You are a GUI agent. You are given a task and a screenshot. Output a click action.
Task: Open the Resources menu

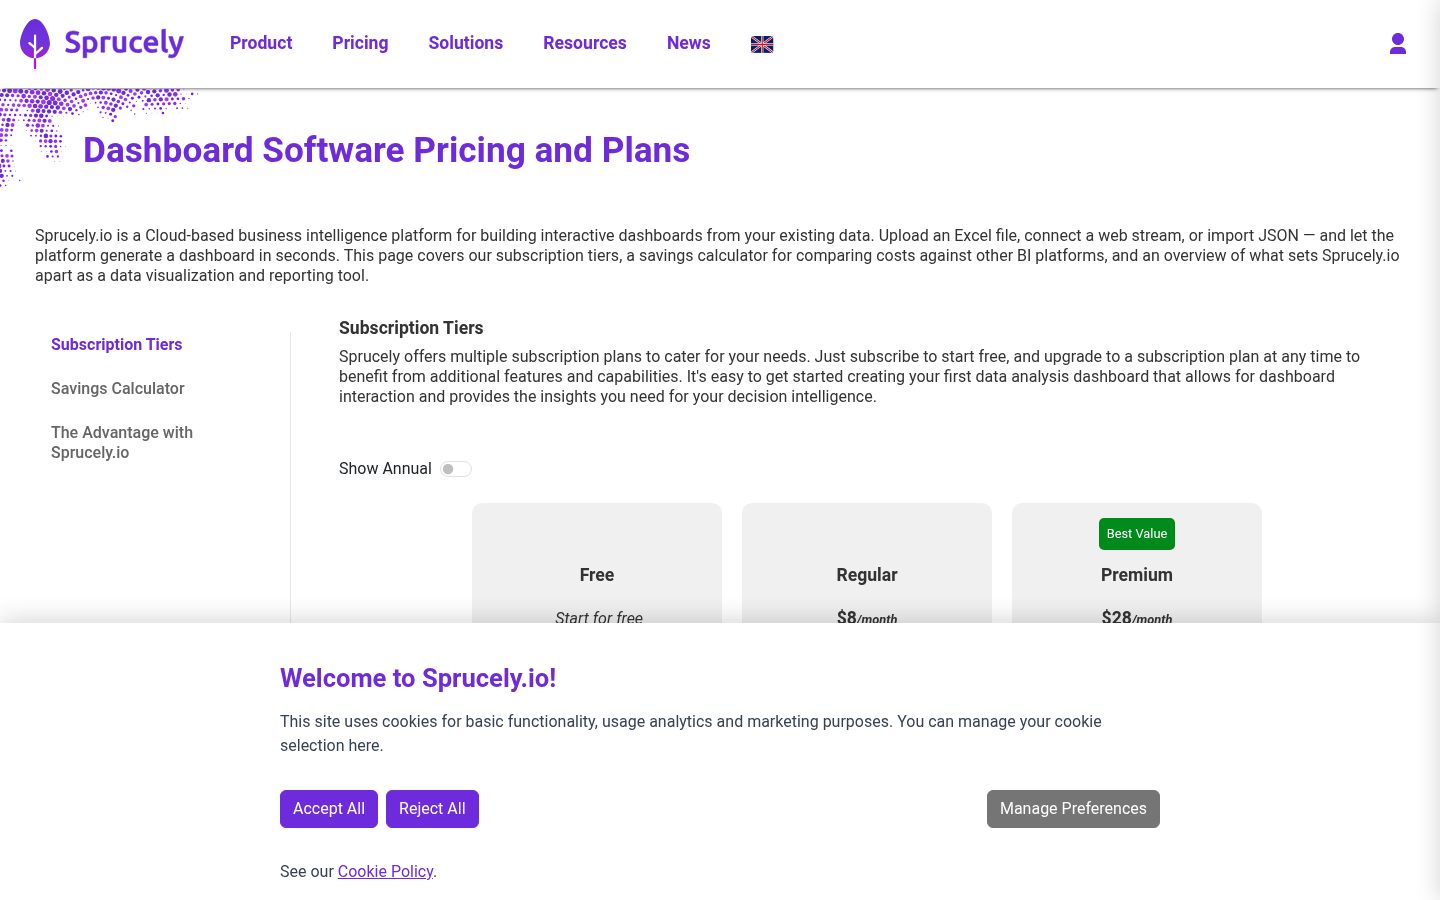pyautogui.click(x=585, y=43)
